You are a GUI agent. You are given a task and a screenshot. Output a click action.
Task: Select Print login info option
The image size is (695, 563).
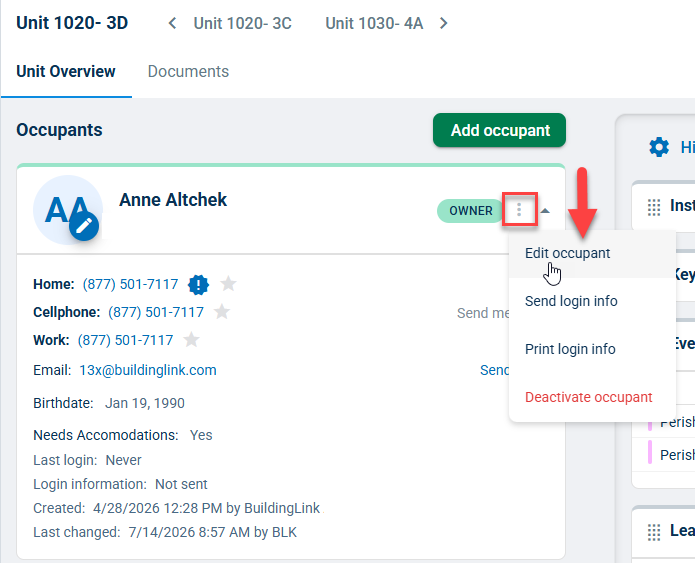point(570,349)
